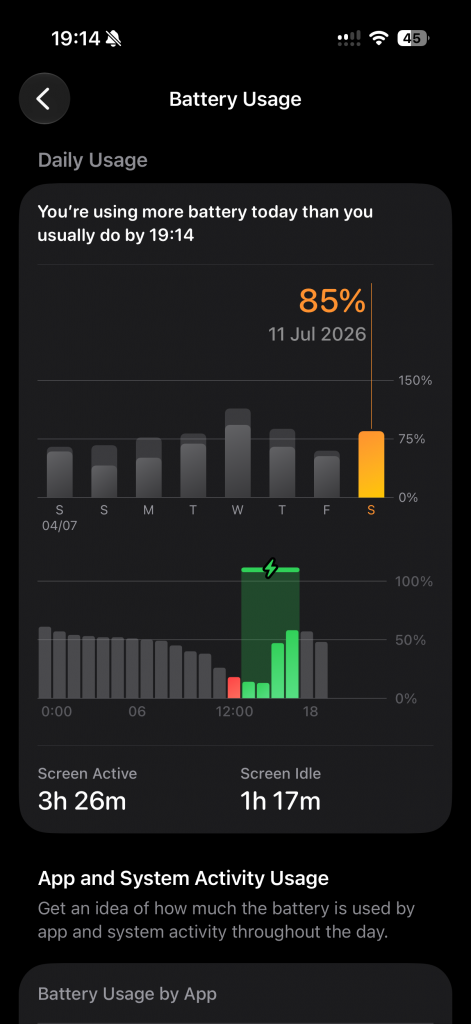Tap the Screen Idle 1h 17m stat
471x1024 pixels.
click(x=281, y=790)
